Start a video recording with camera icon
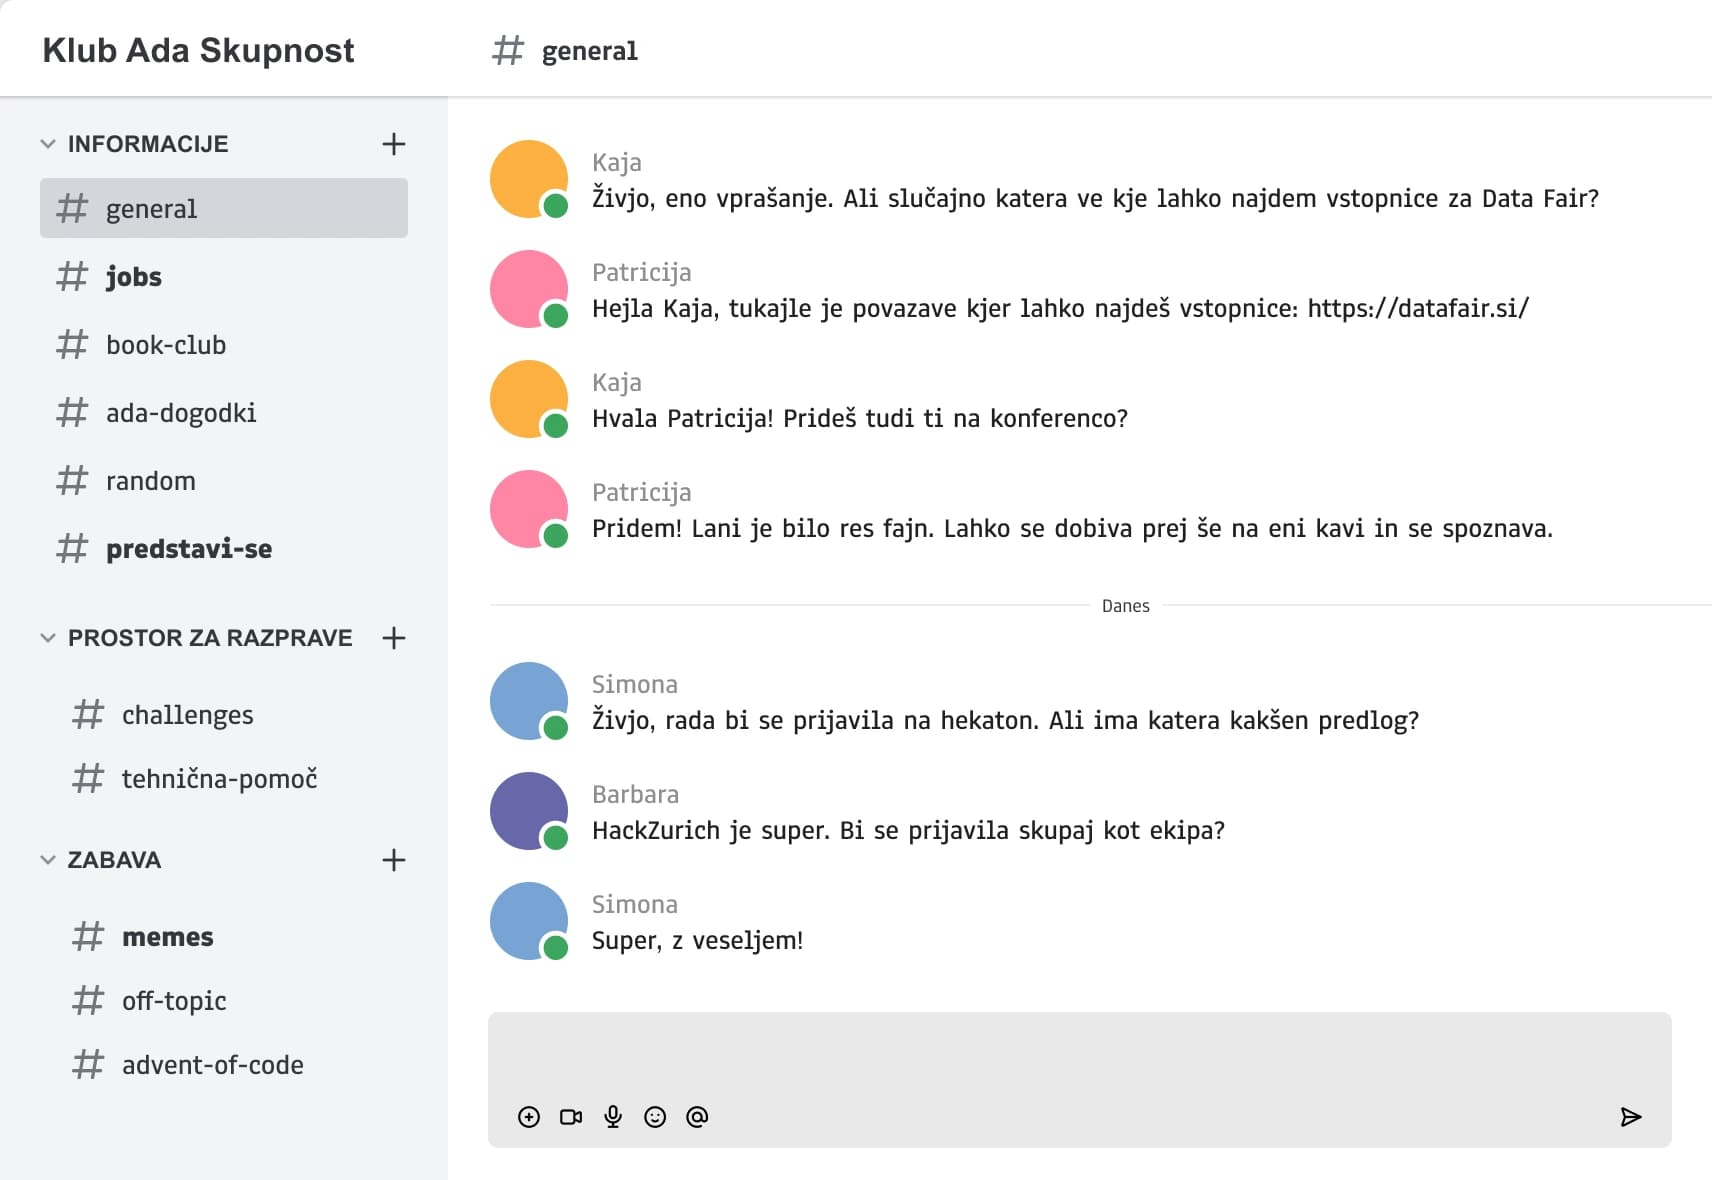The width and height of the screenshot is (1712, 1180). coord(571,1117)
